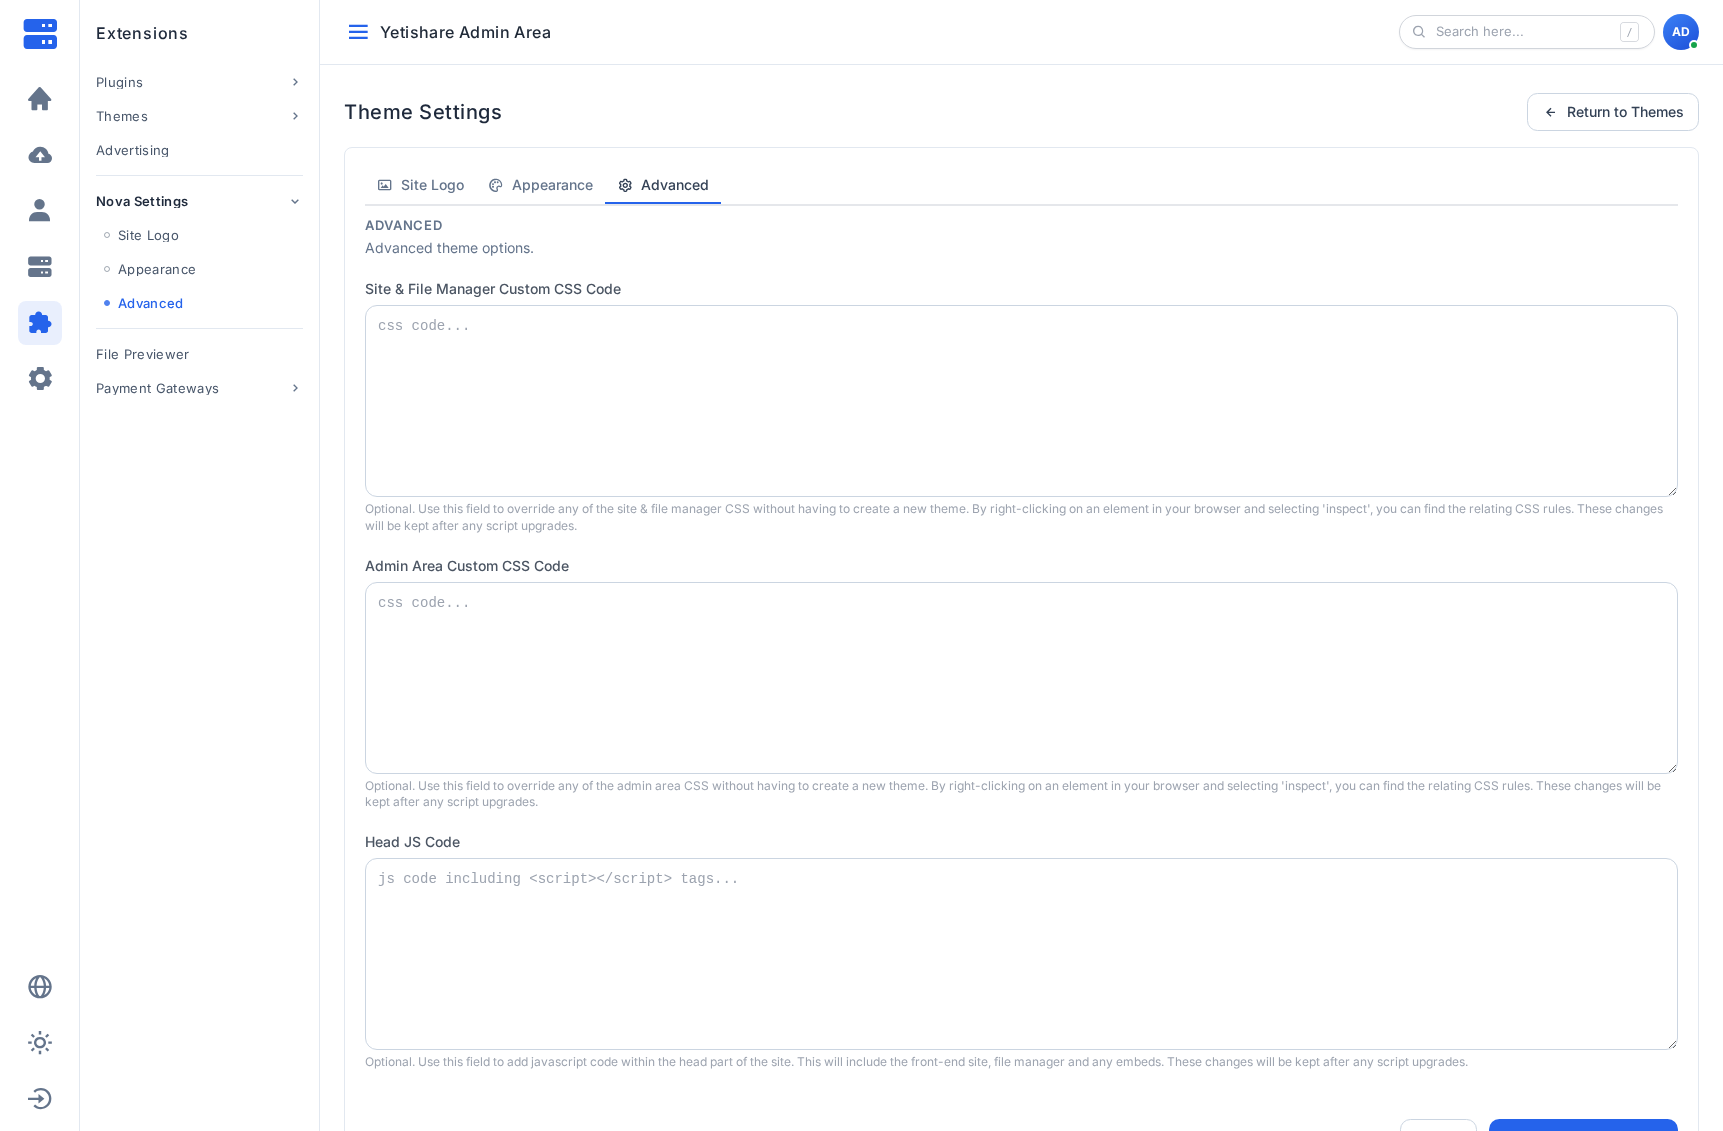Select the Extensions puzzle icon

click(40, 323)
